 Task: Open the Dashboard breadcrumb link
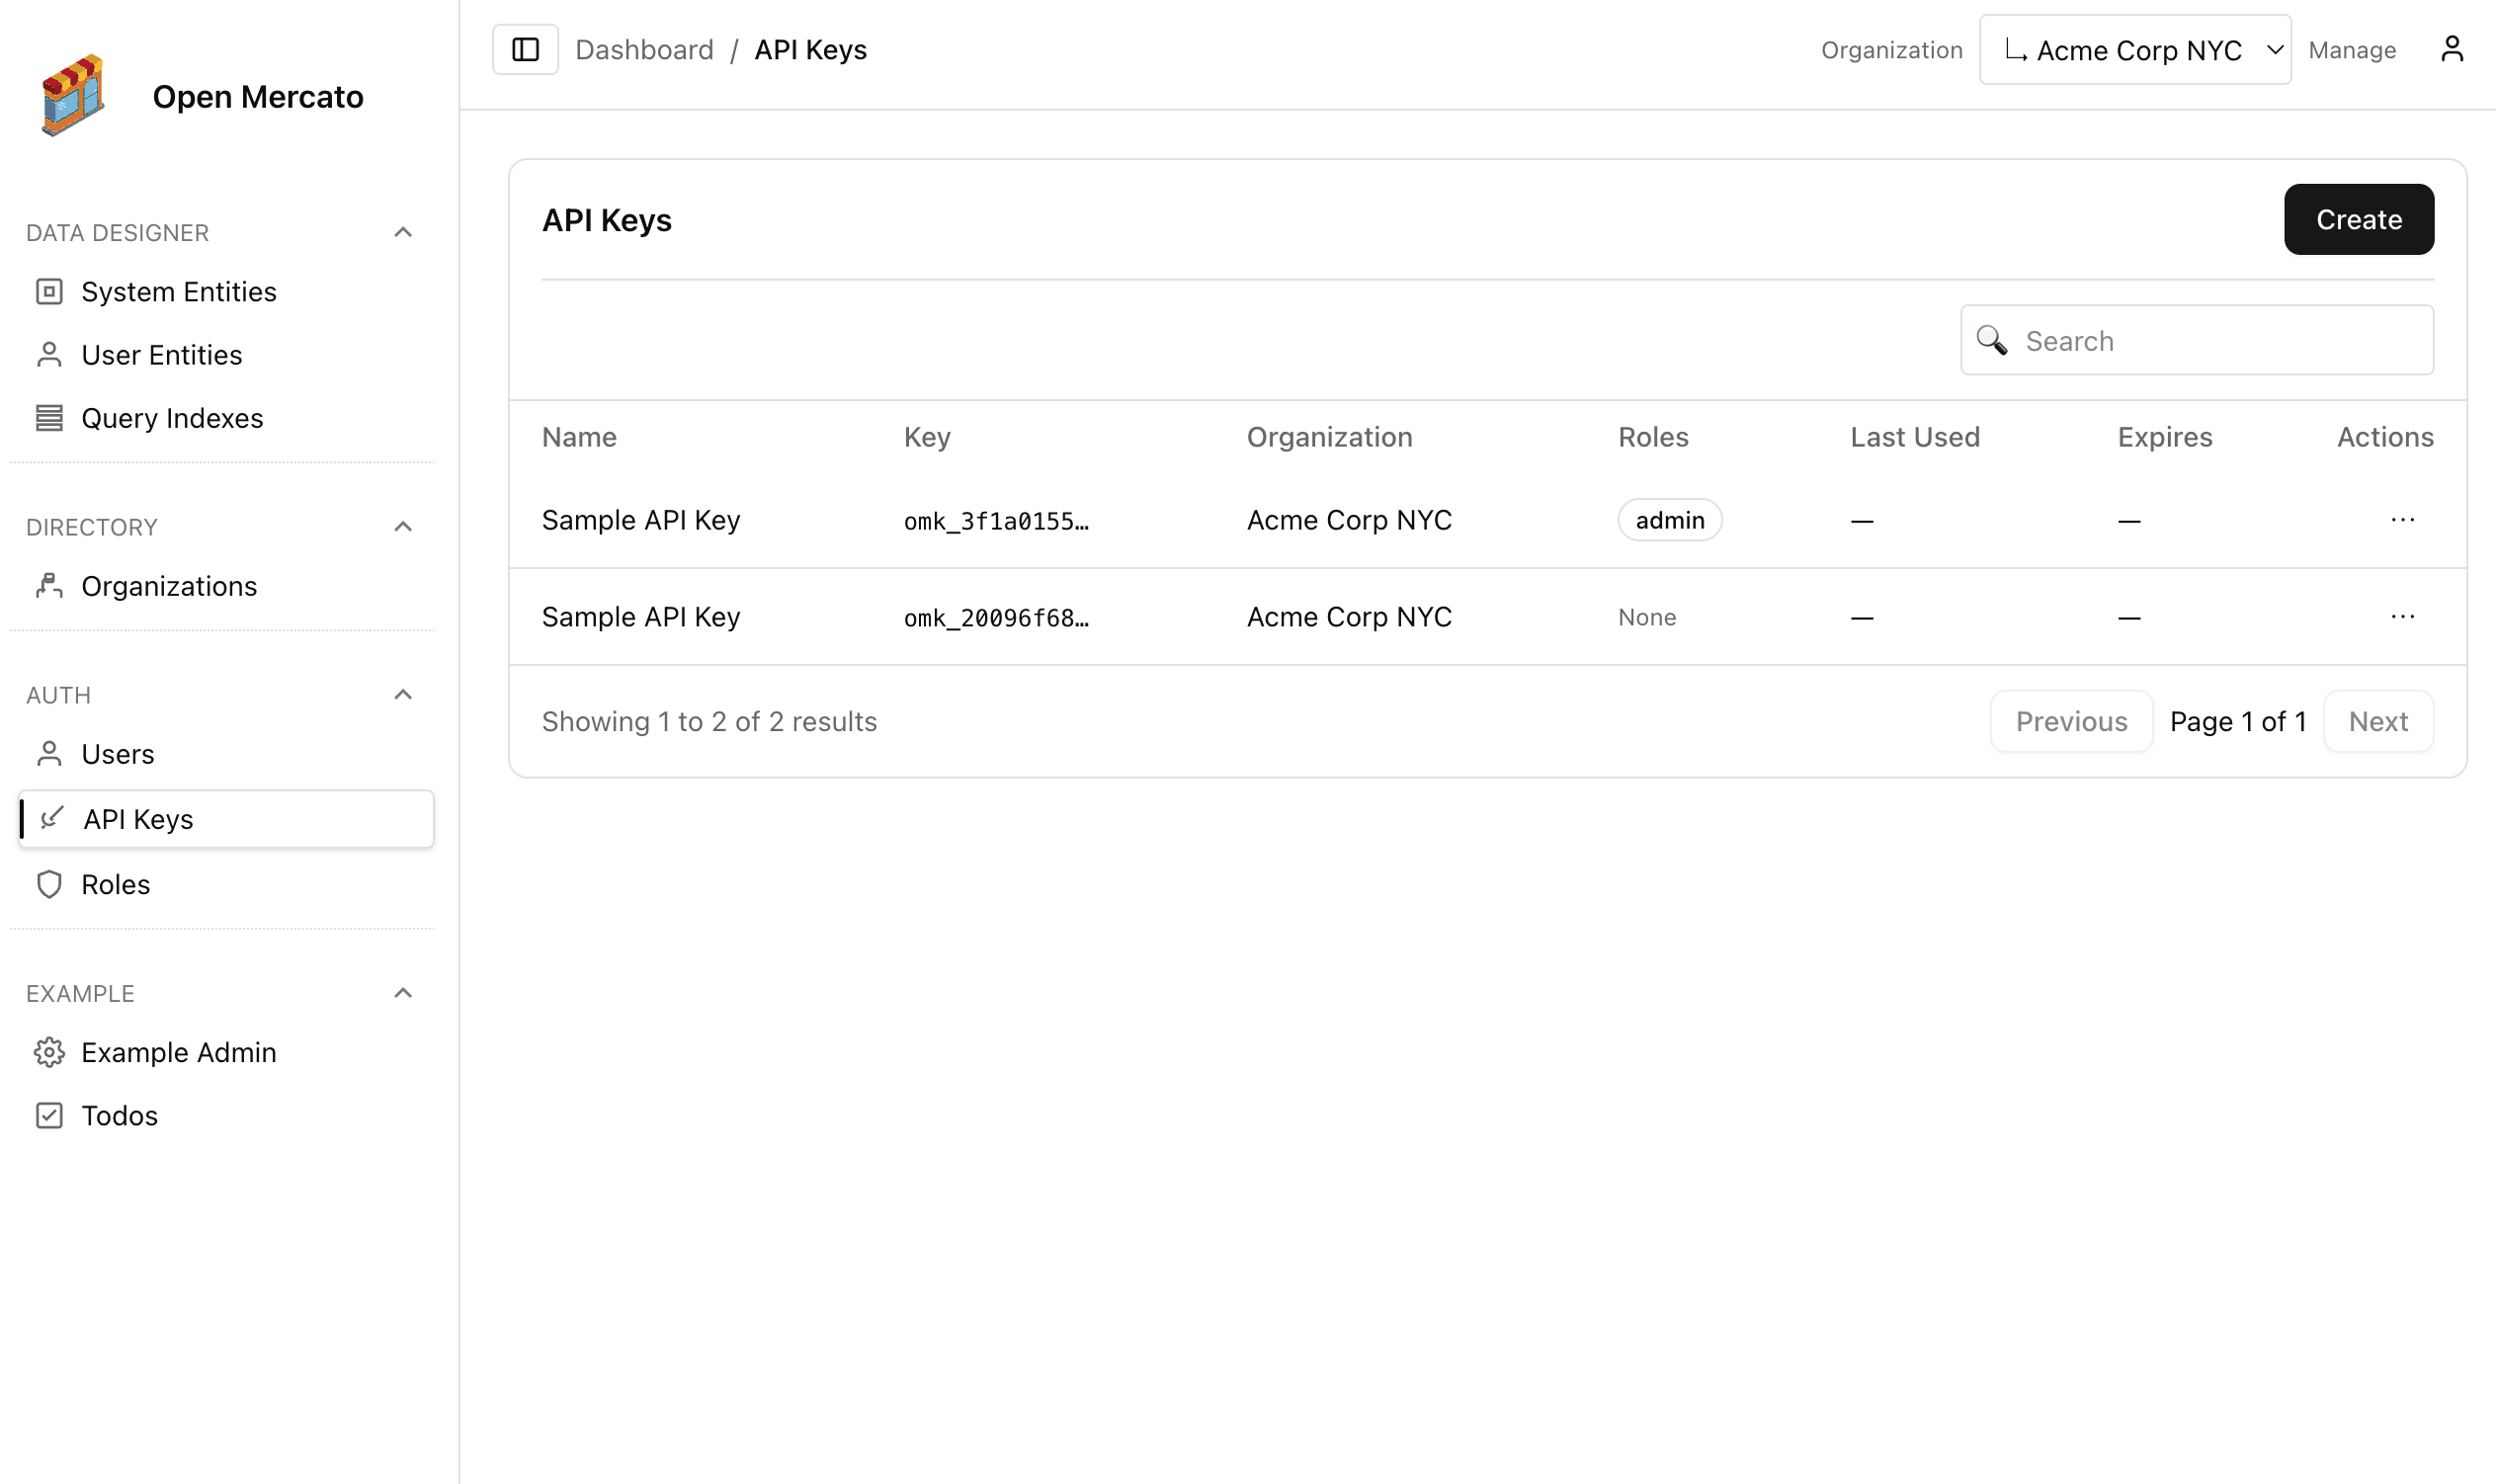(645, 49)
